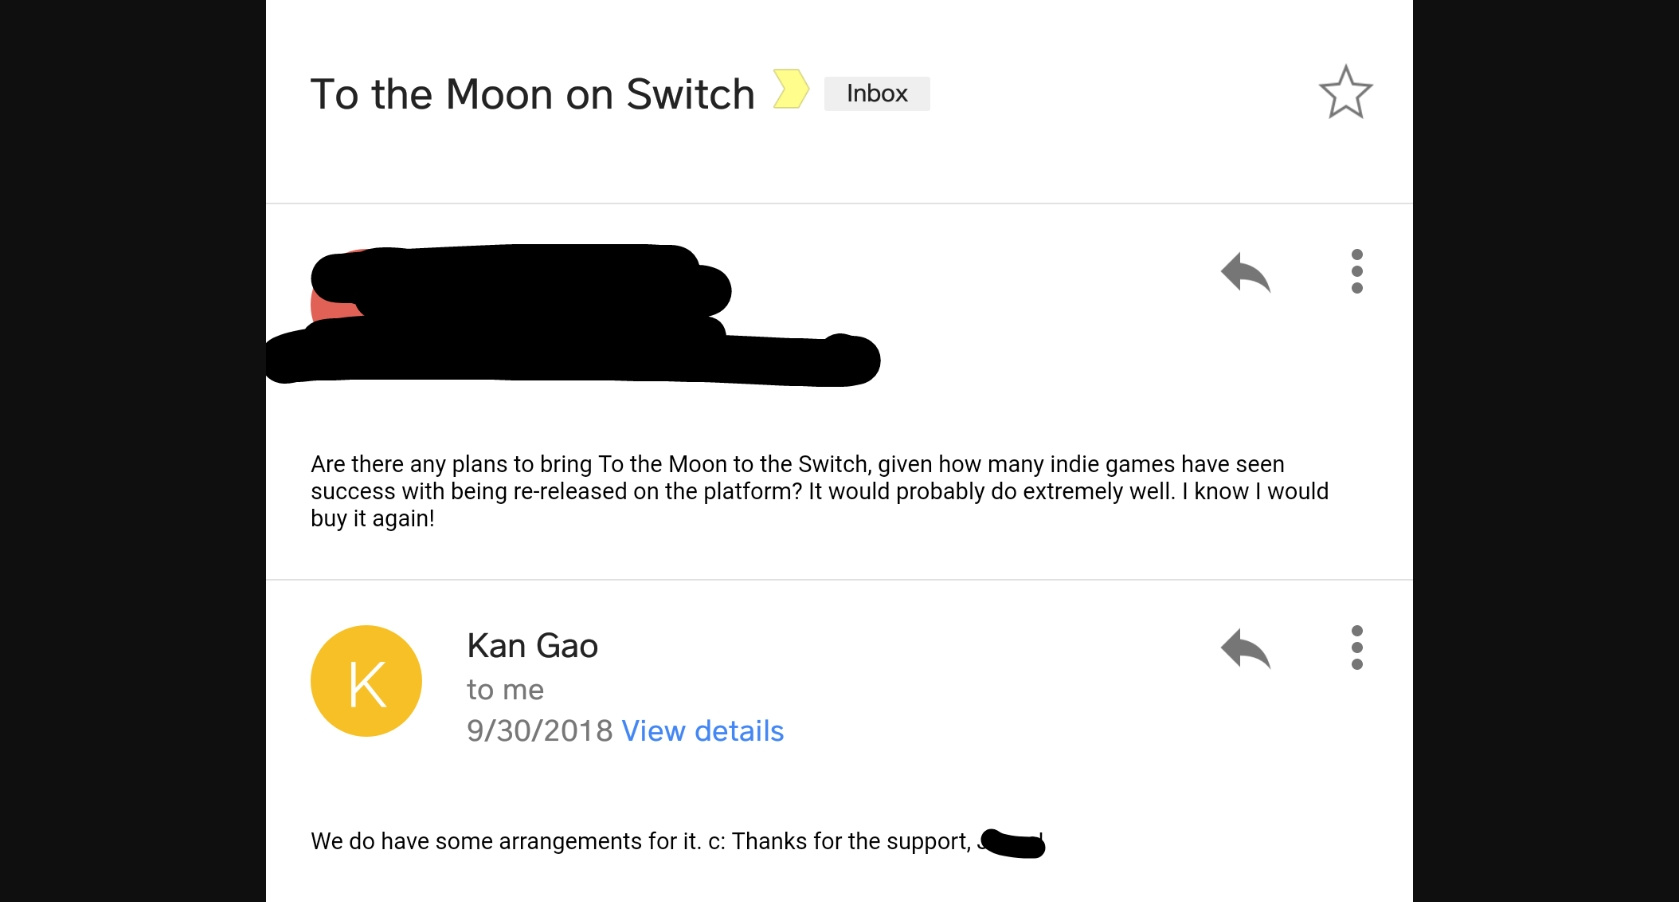1679x902 pixels.
Task: Collapse first message via its empty header space
Action: (x=1040, y=300)
